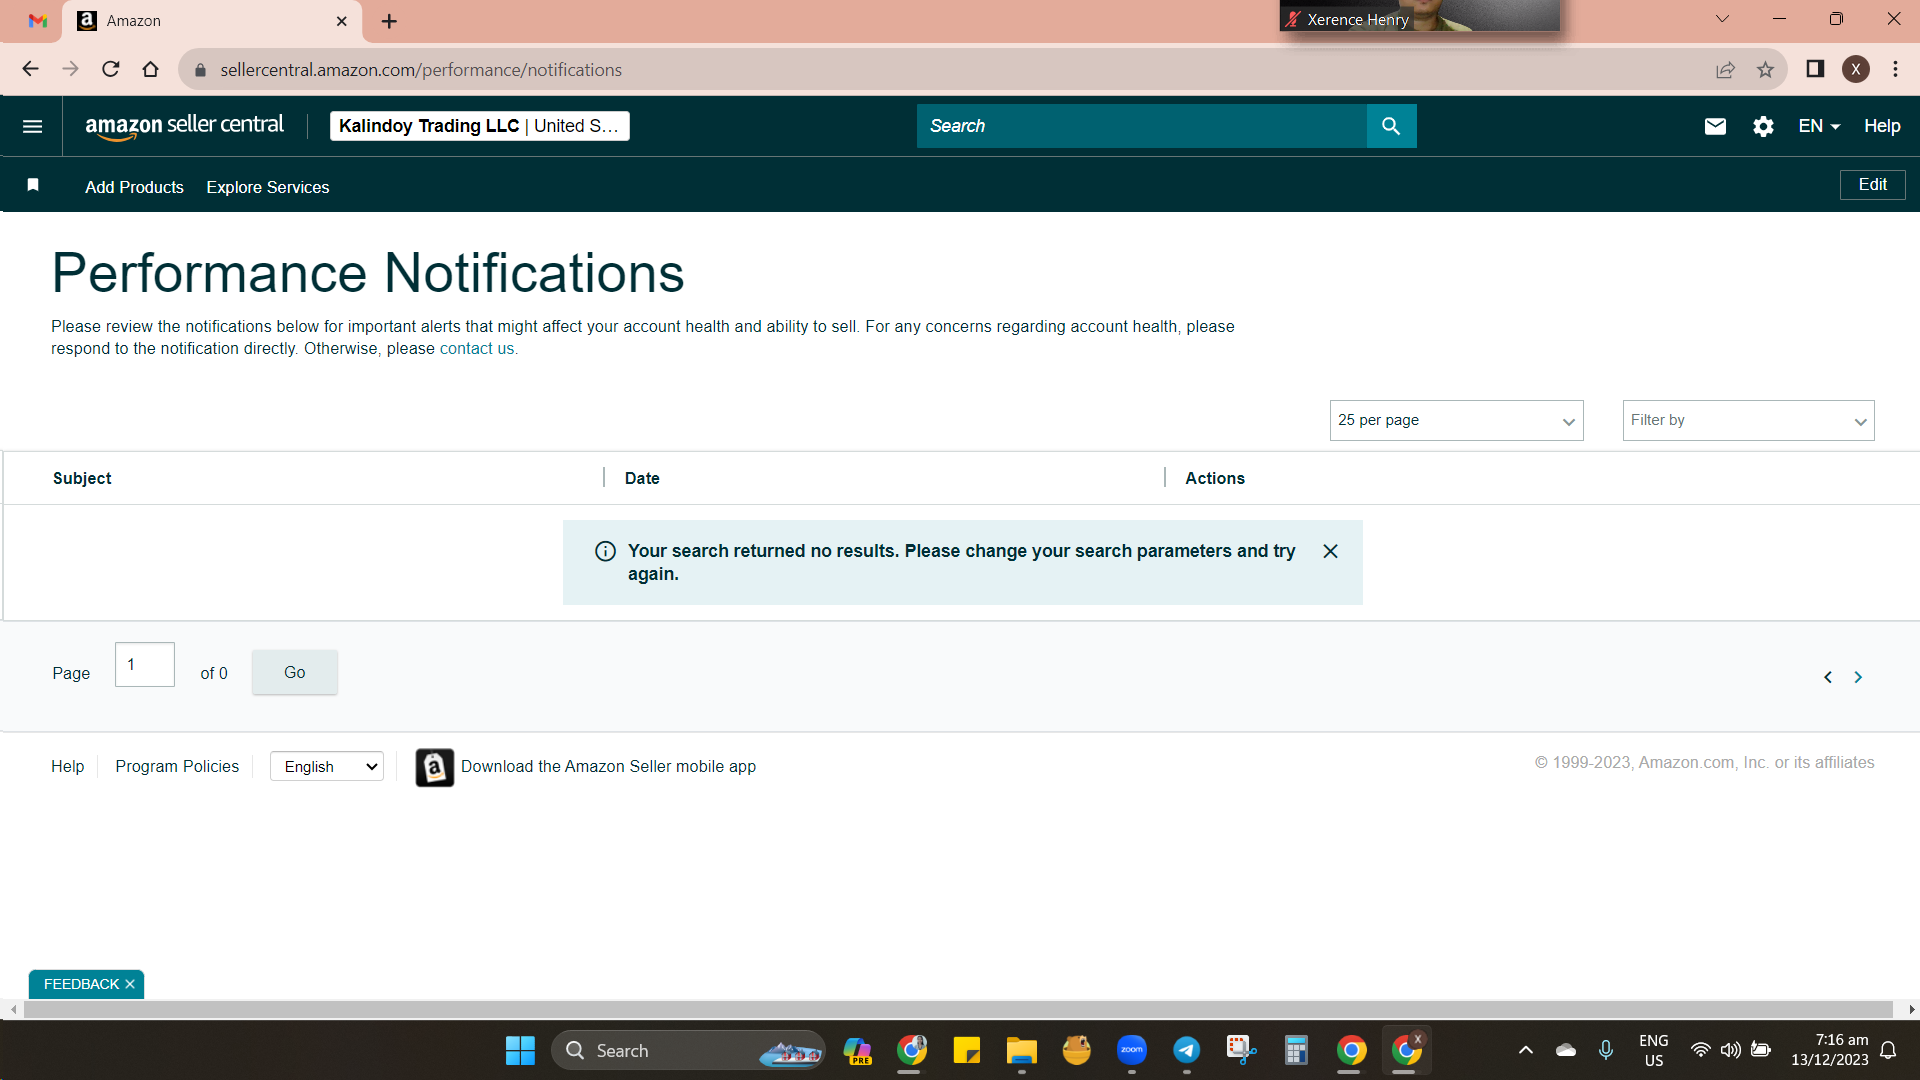Open the Windows Start menu
Image resolution: width=1920 pixels, height=1080 pixels.
coord(520,1050)
